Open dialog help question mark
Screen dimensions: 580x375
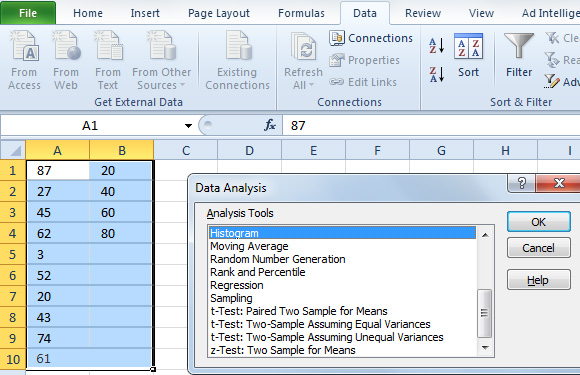(x=522, y=183)
